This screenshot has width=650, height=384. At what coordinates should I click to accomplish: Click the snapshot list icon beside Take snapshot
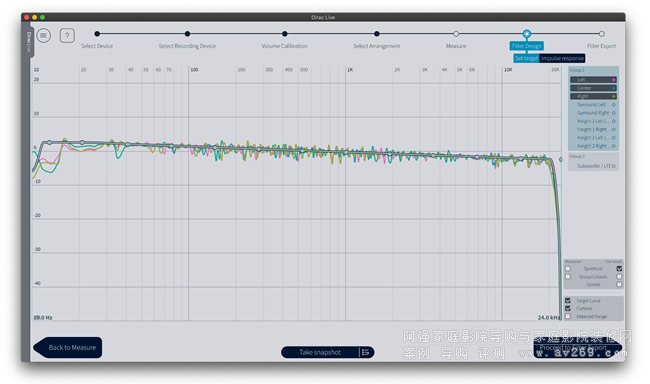[x=365, y=352]
